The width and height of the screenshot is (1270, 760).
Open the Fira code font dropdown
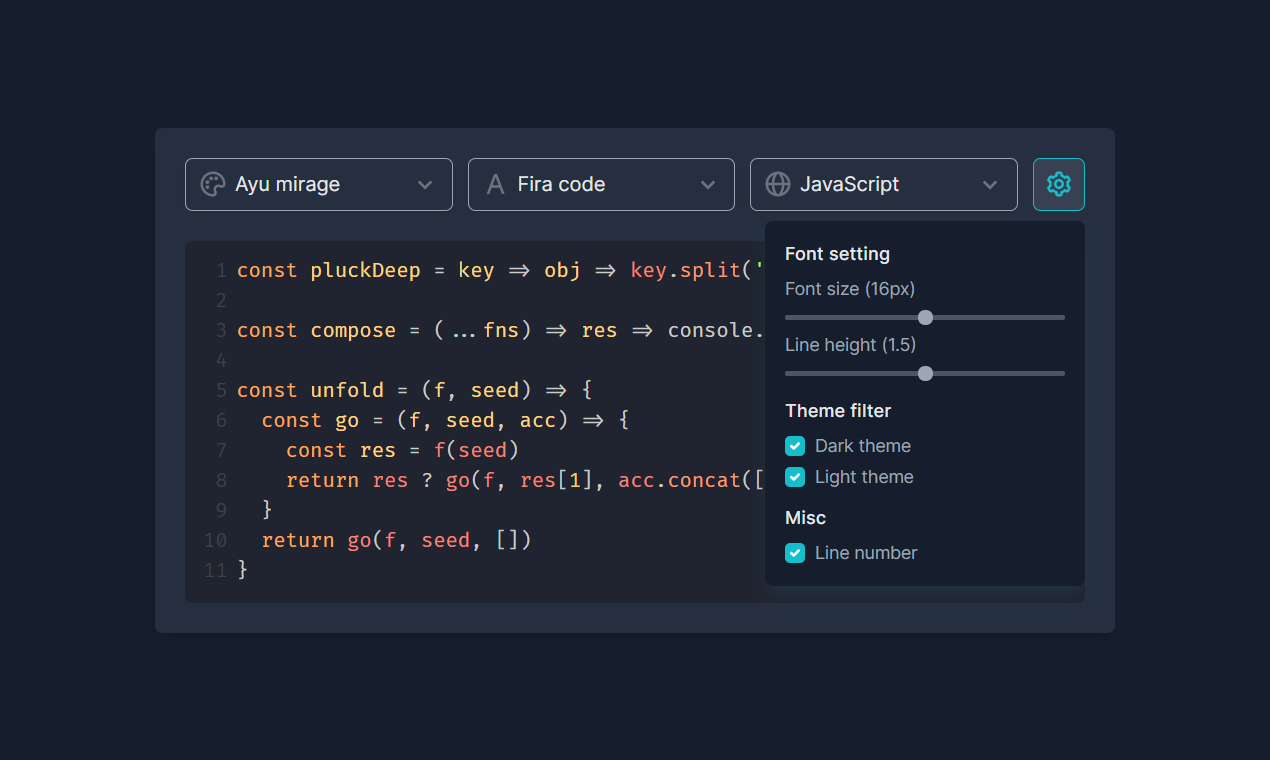point(601,184)
